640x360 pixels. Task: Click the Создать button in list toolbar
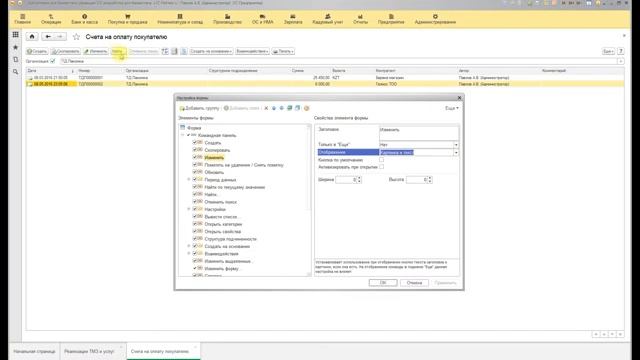(x=37, y=51)
